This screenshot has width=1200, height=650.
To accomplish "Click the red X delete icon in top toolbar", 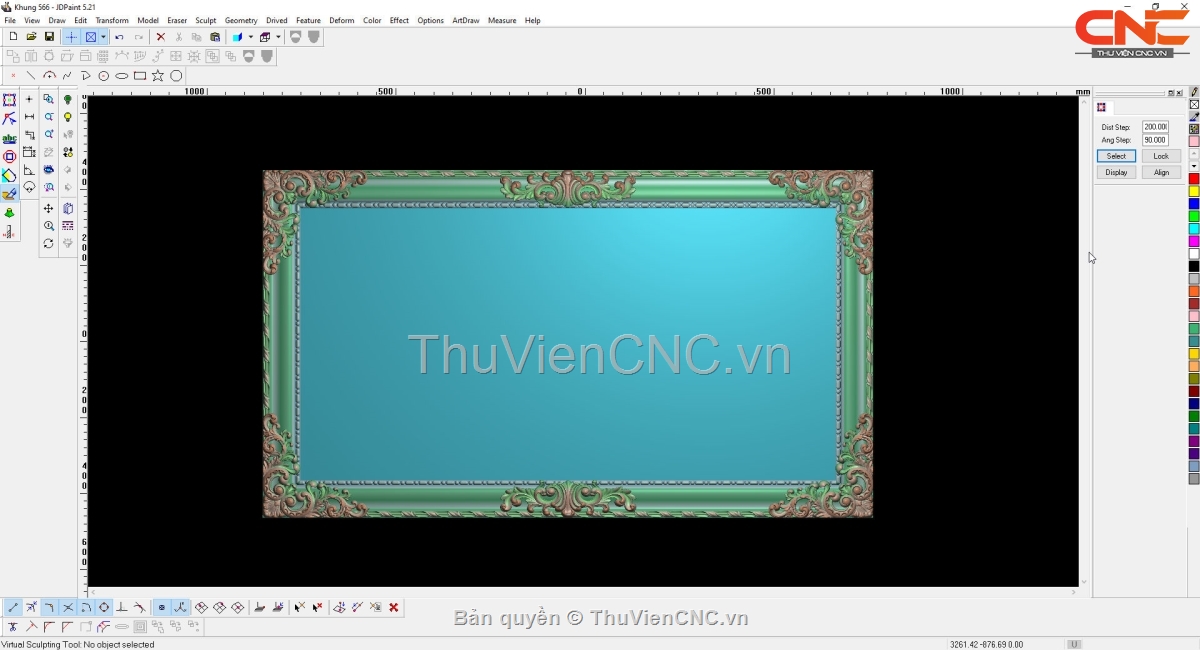I will (160, 37).
